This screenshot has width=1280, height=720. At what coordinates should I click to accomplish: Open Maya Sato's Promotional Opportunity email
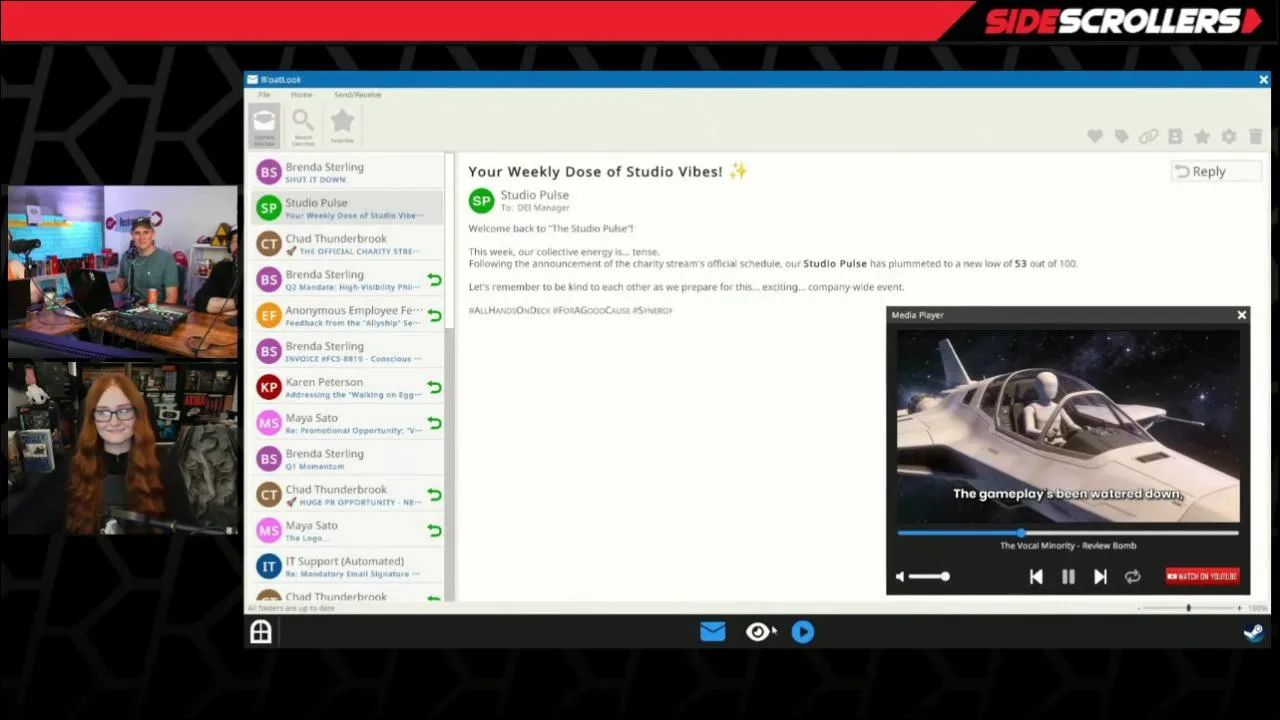coord(348,424)
